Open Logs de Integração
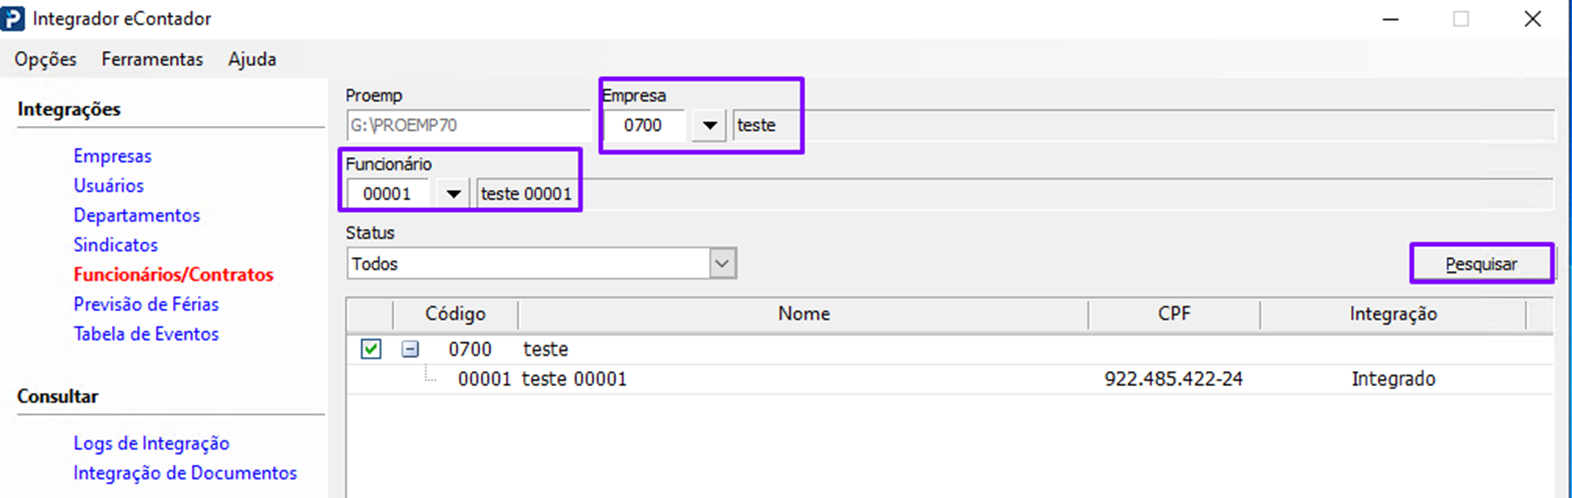The width and height of the screenshot is (1572, 498). pyautogui.click(x=151, y=443)
